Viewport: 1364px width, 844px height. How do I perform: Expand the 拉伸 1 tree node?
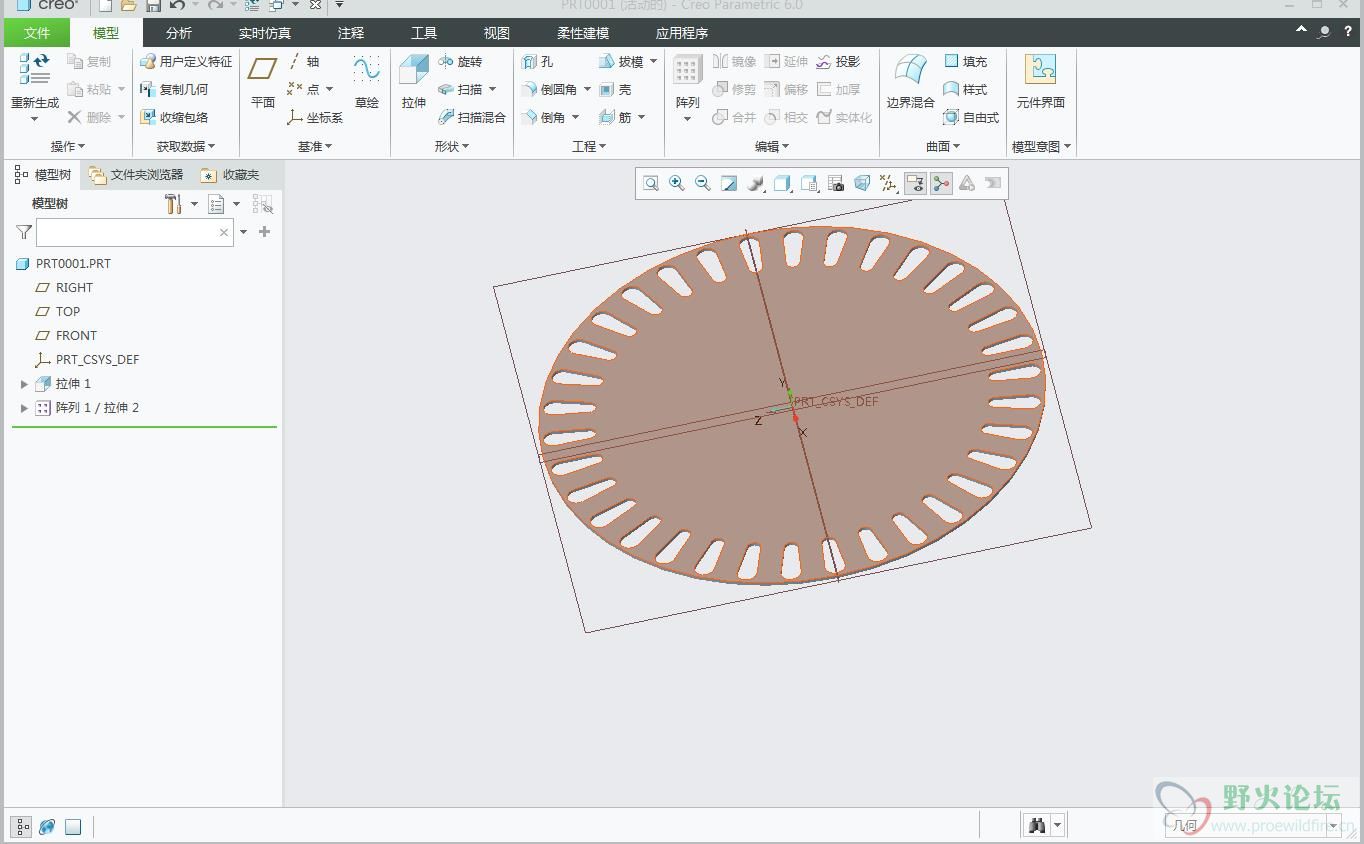point(25,384)
